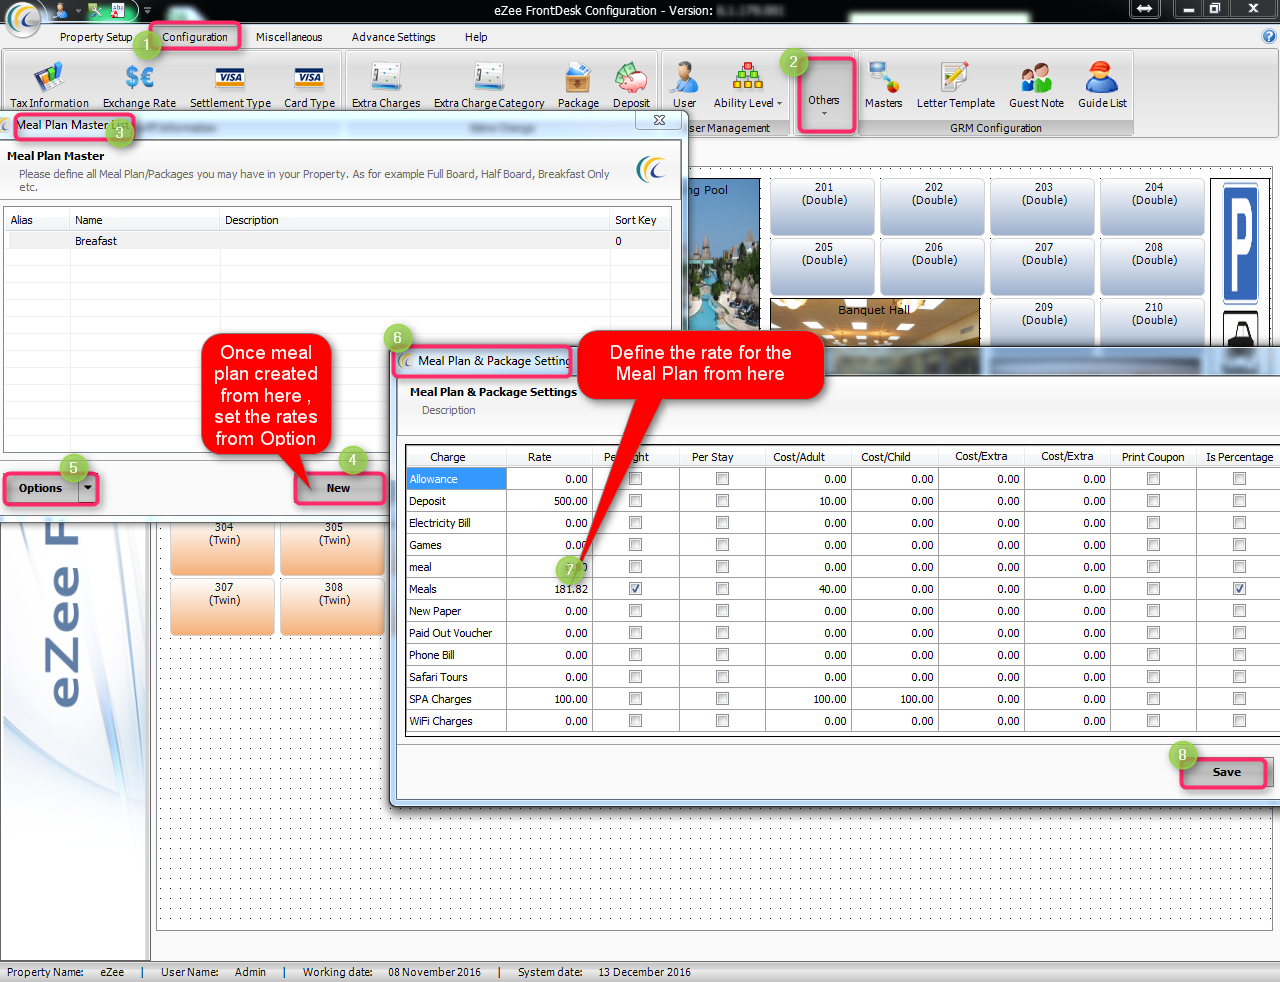Click the Options button in Meal Plan Master
This screenshot has width=1280, height=982.
[40, 488]
